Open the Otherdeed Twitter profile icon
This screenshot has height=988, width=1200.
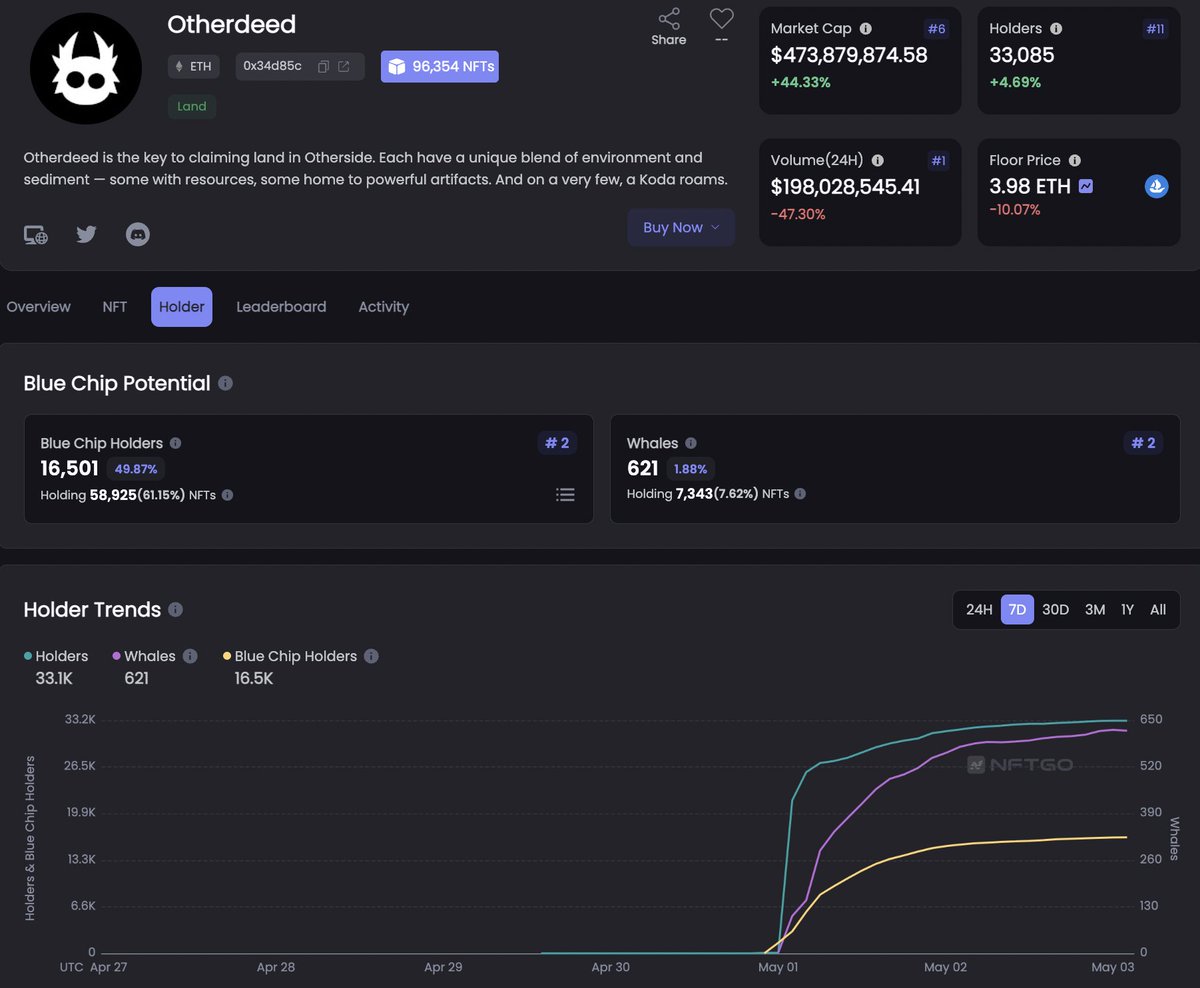(87, 235)
